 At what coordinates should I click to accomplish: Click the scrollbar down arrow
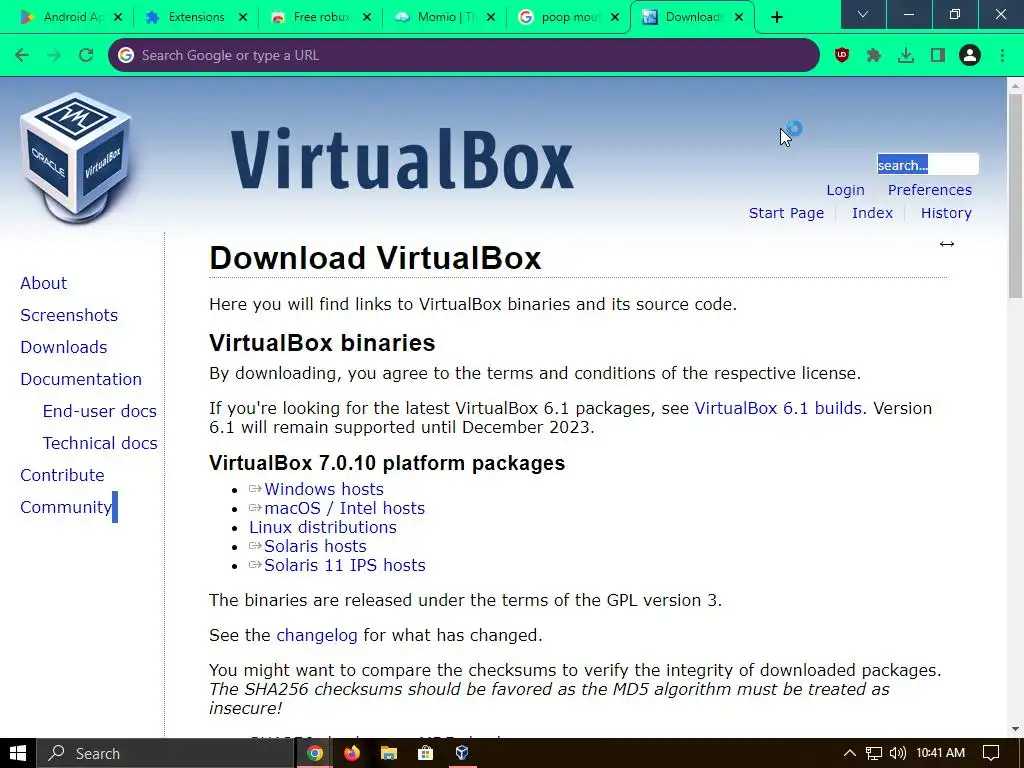point(1016,729)
